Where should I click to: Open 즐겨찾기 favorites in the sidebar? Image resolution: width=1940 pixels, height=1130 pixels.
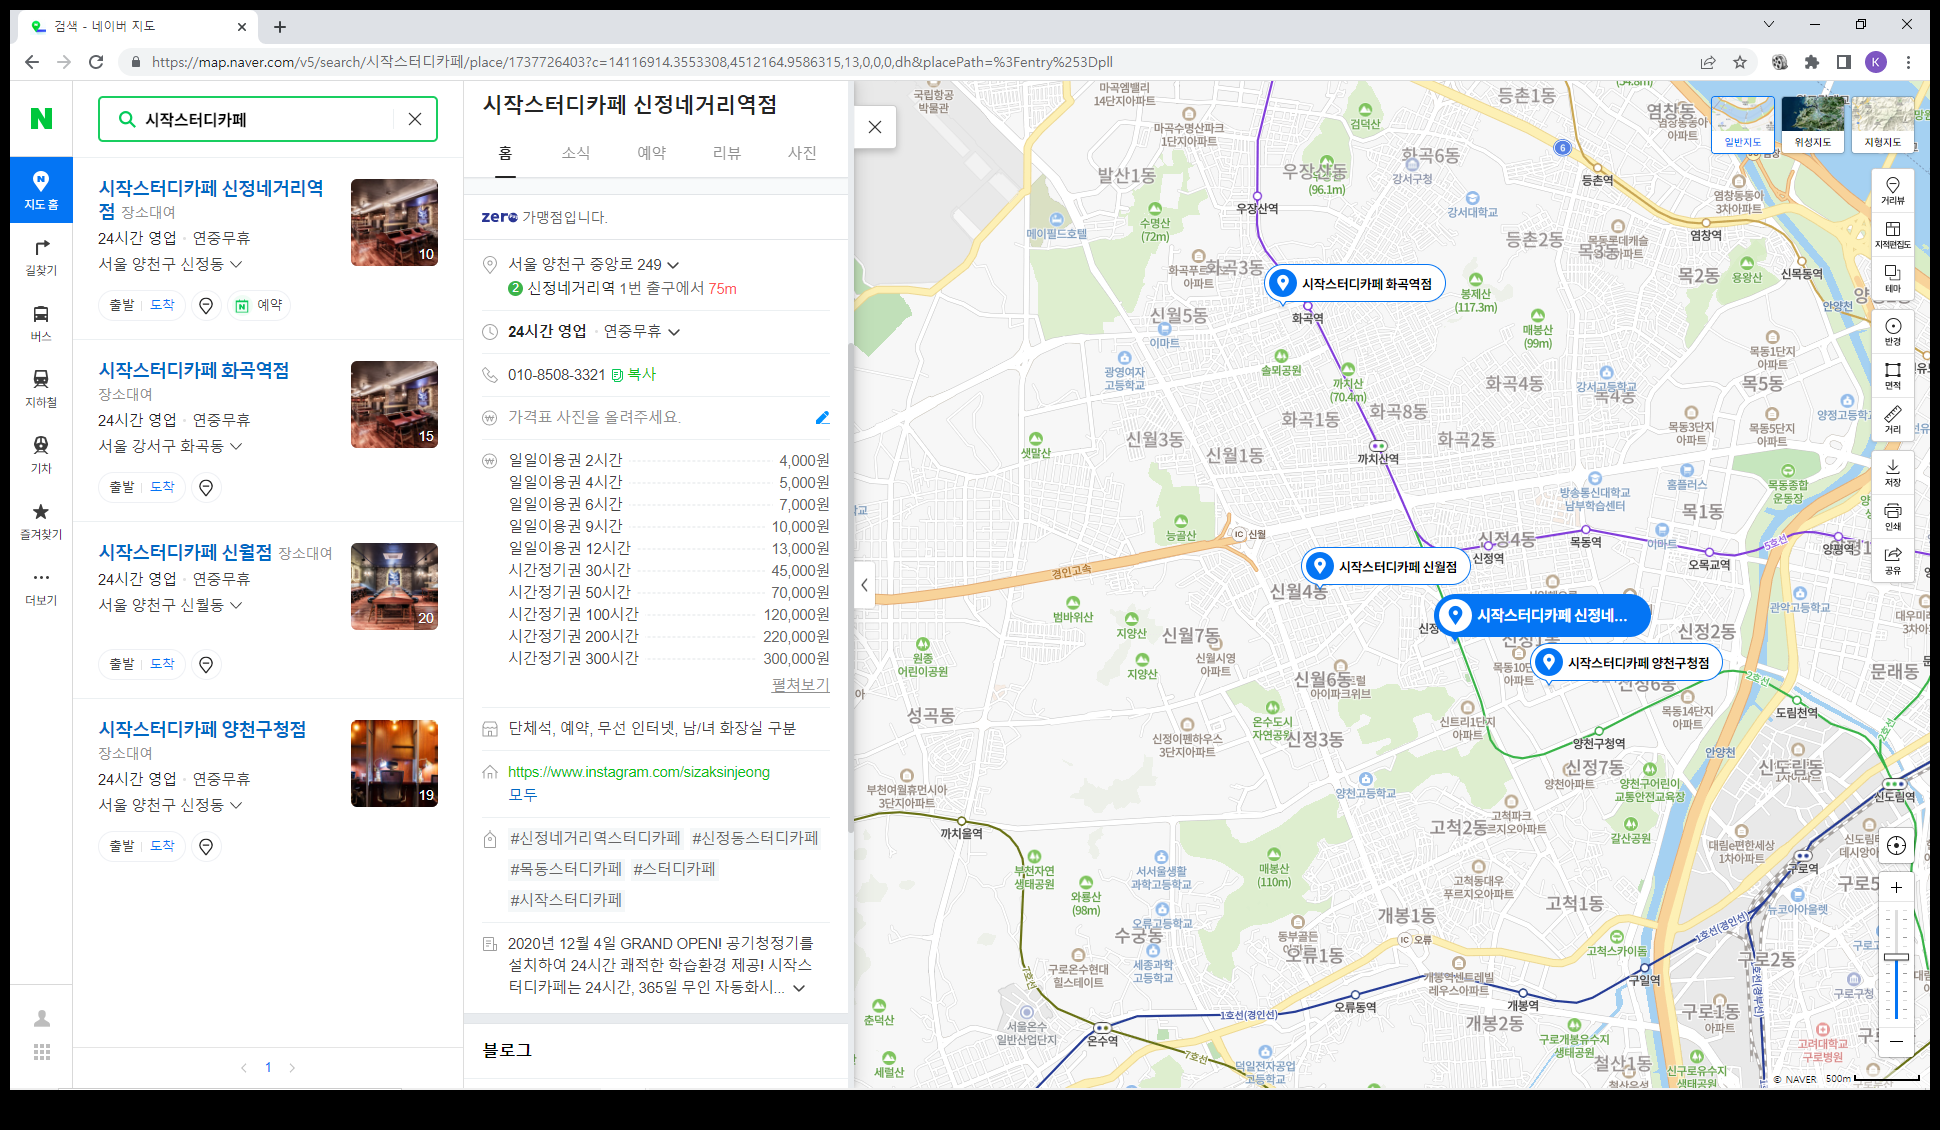coord(41,521)
